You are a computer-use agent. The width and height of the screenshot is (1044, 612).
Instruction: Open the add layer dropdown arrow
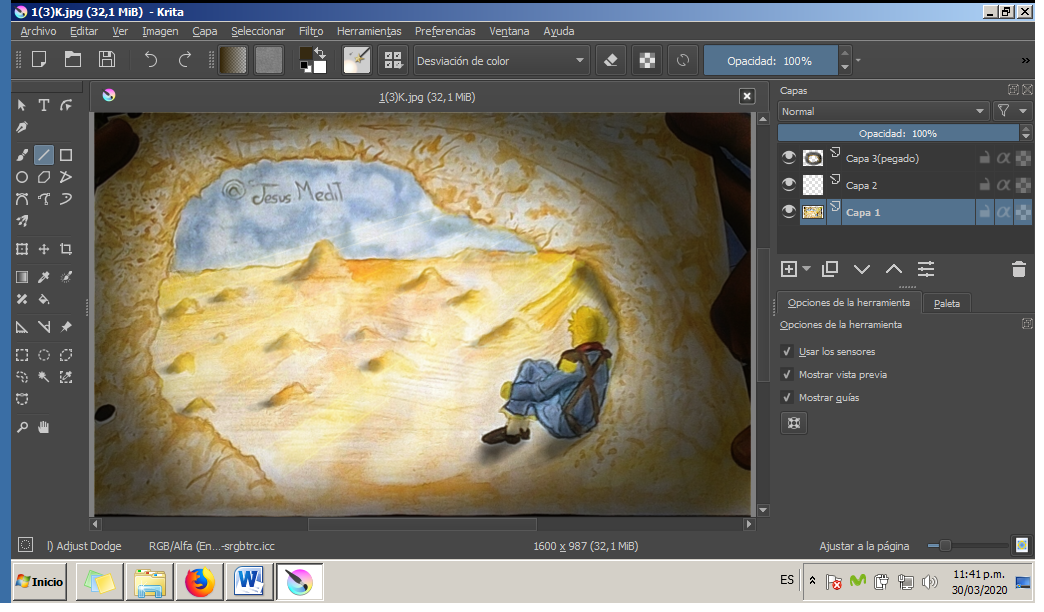pos(806,269)
